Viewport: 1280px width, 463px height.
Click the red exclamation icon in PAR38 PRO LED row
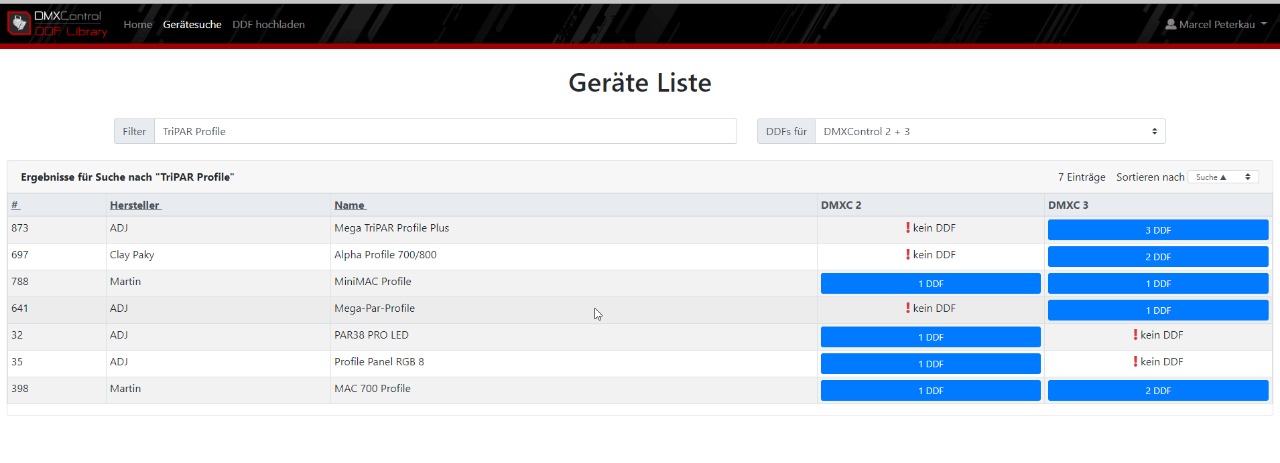point(1135,335)
